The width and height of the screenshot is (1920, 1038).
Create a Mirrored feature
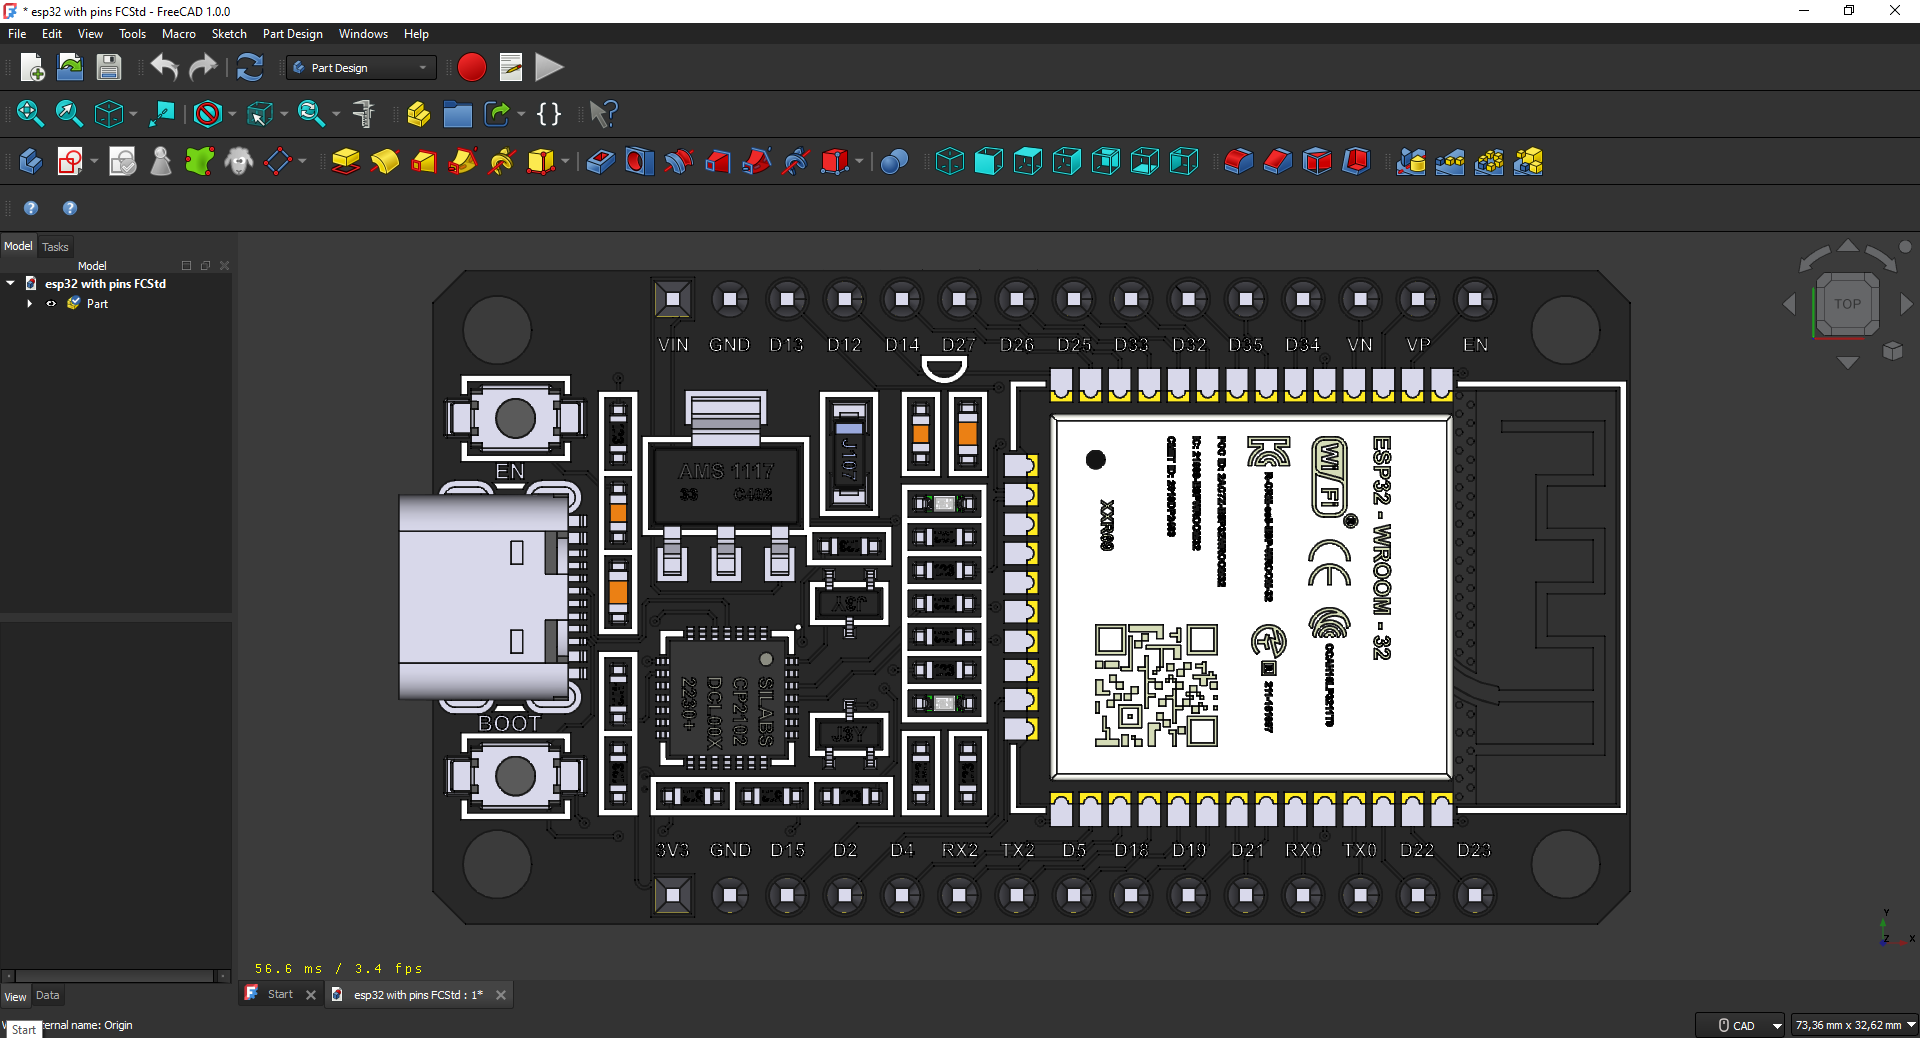1411,161
